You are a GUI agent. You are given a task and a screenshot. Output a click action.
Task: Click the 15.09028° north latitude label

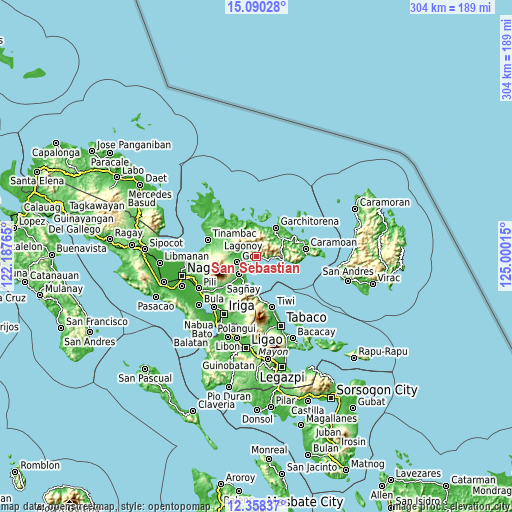point(256,7)
